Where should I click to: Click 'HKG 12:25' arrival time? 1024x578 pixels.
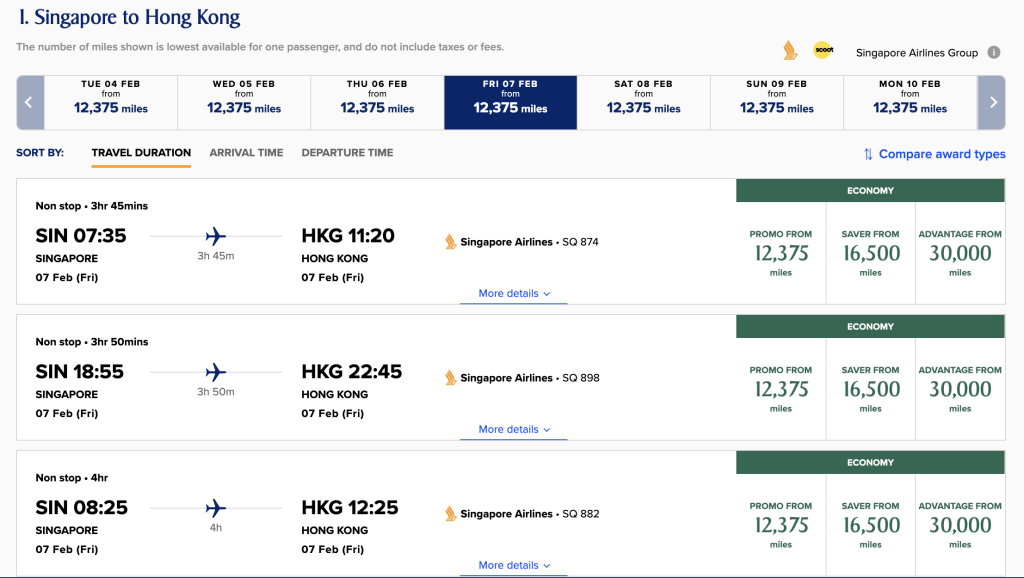350,507
